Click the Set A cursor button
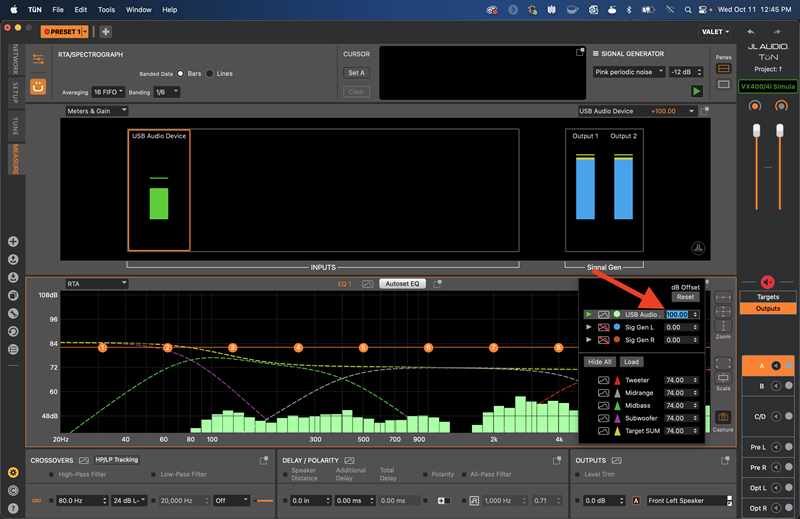Viewport: 800px width, 519px height. click(356, 72)
